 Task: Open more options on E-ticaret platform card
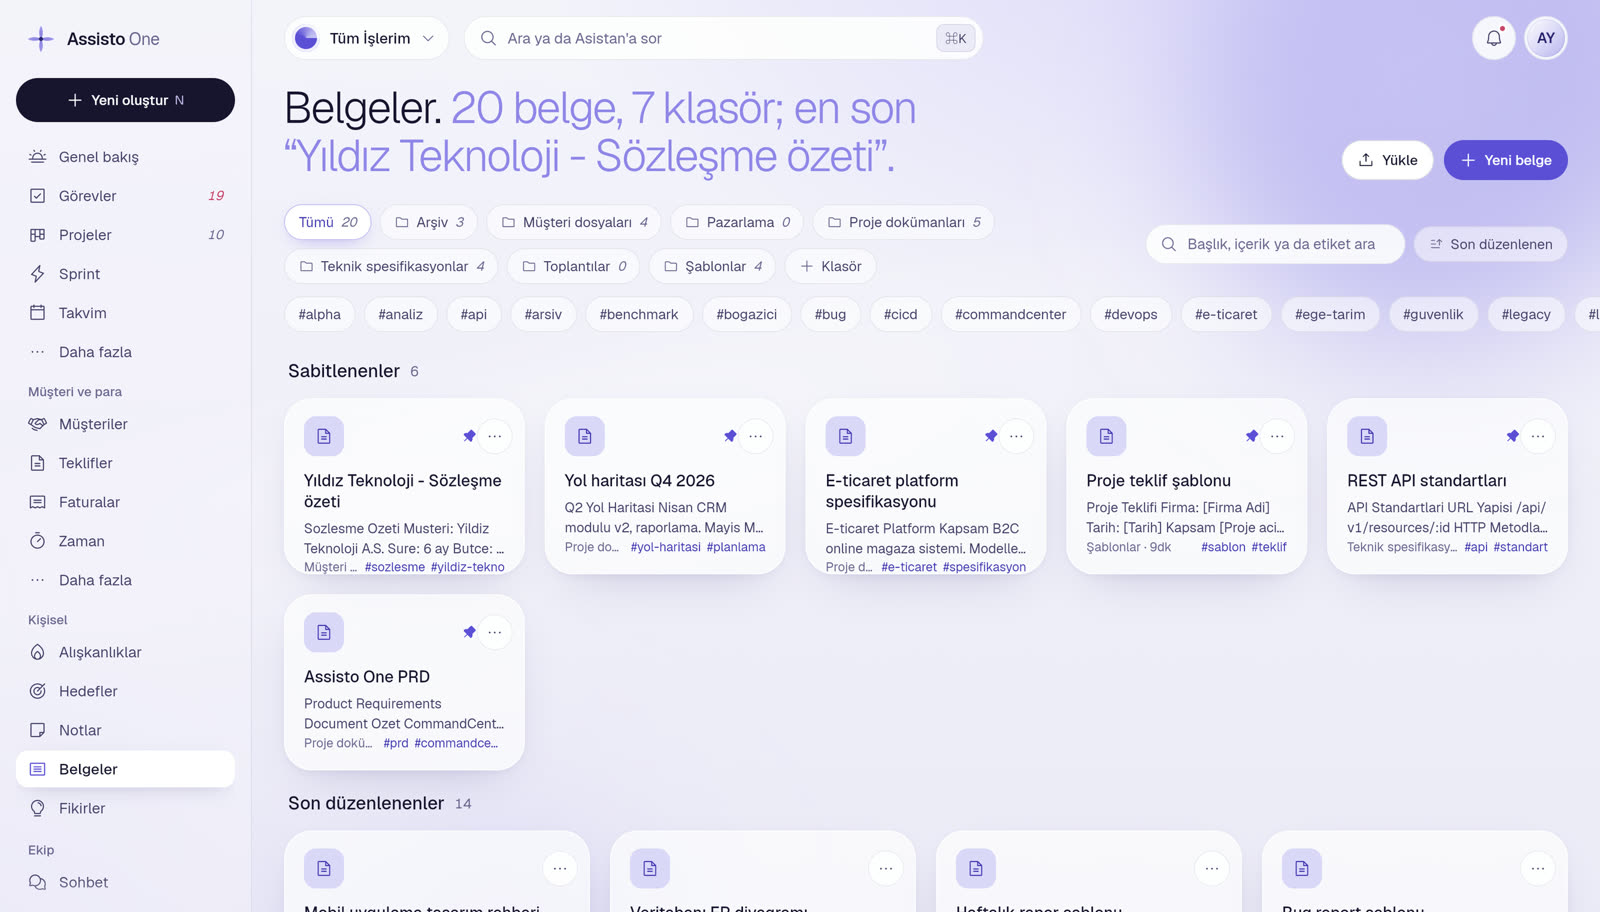pyautogui.click(x=1016, y=436)
